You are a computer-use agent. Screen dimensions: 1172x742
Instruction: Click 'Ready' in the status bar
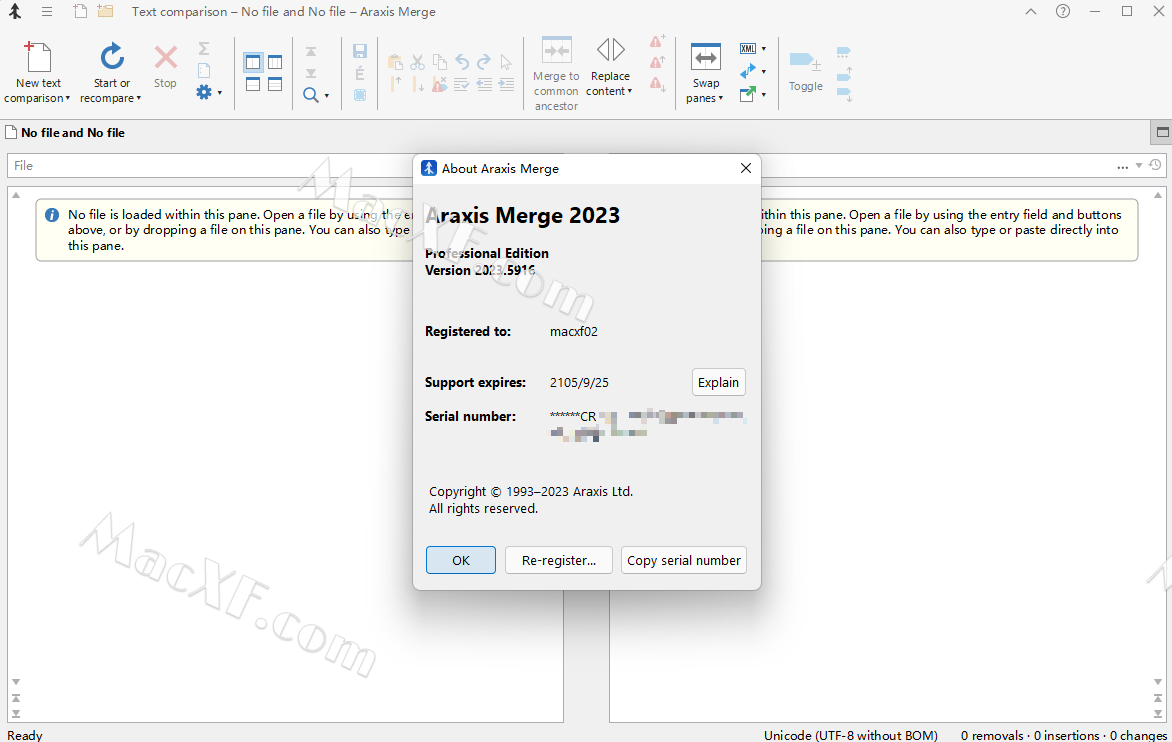(x=25, y=735)
